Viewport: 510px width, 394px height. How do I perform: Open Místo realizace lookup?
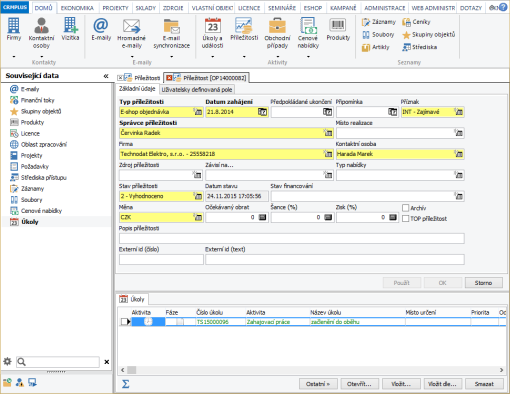(x=459, y=133)
